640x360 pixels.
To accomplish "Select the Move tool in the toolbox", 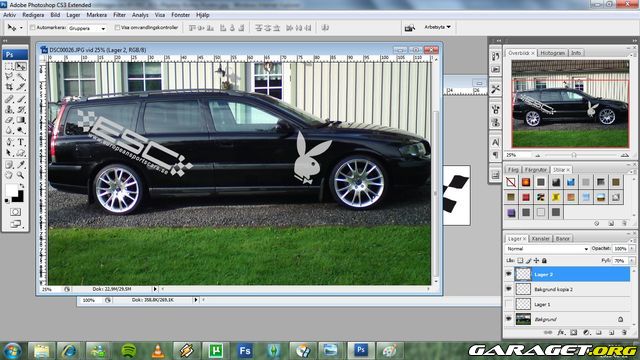I will (x=21, y=66).
